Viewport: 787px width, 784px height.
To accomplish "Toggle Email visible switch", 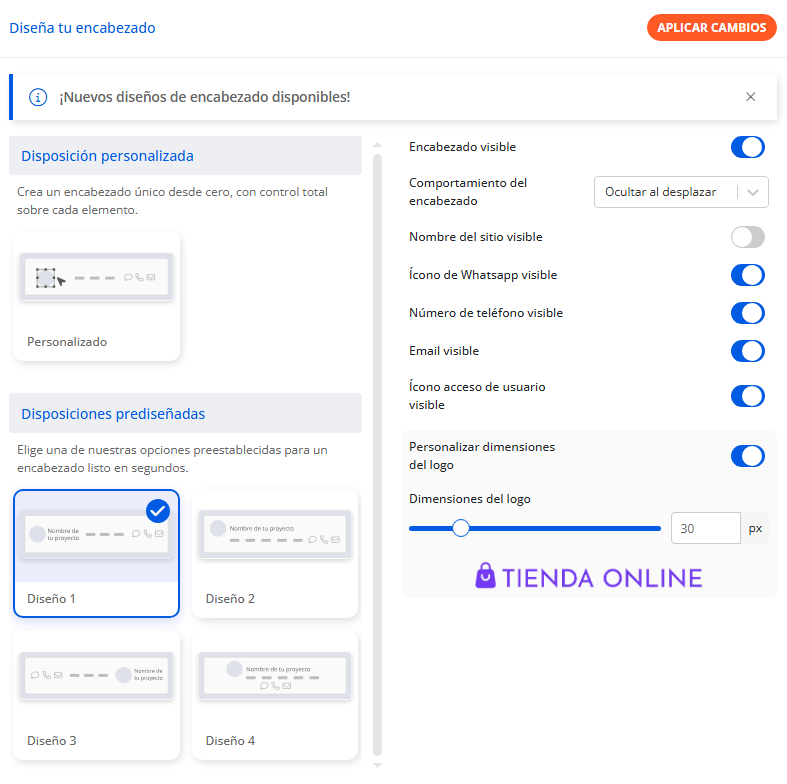I will pos(747,351).
